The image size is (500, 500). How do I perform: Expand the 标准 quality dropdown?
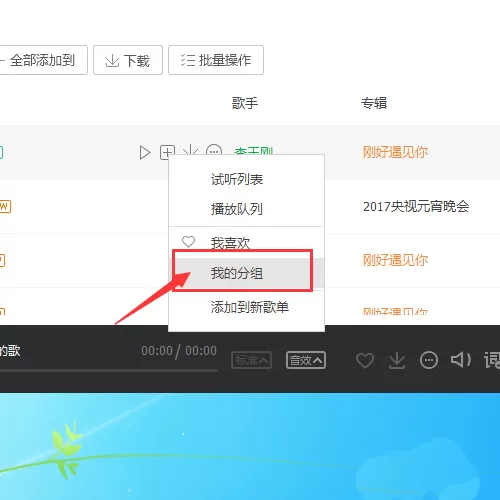pos(252,360)
